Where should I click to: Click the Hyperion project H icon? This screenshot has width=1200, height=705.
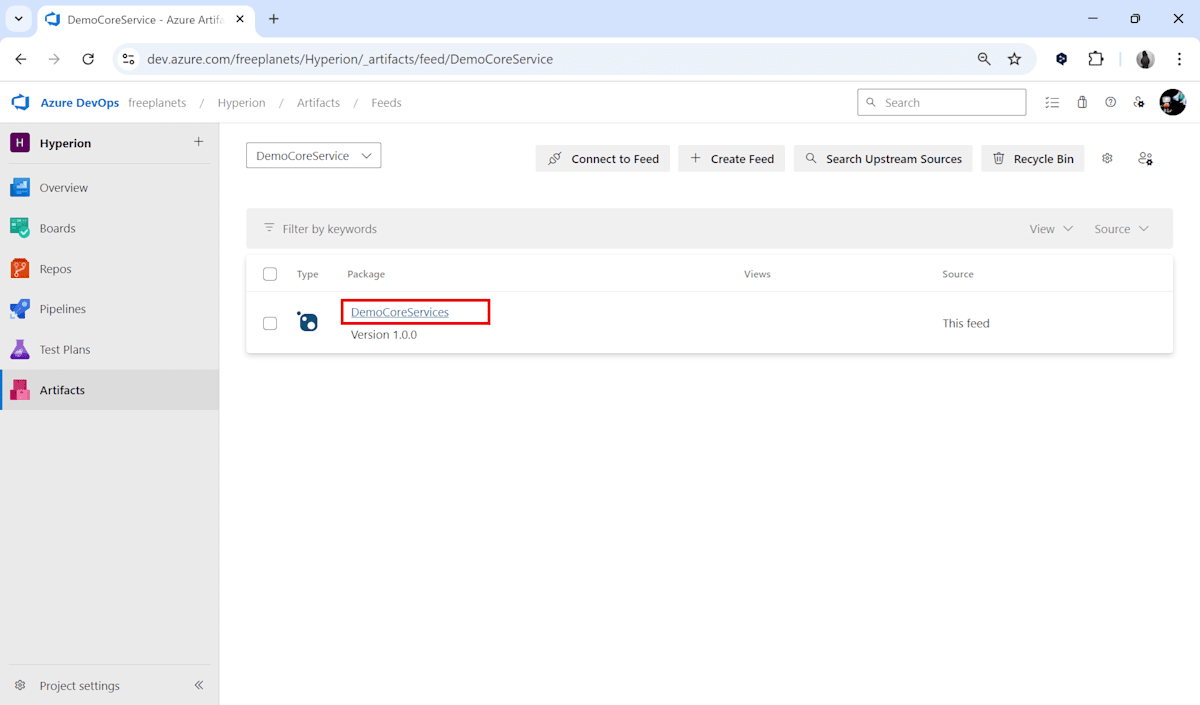tap(20, 143)
